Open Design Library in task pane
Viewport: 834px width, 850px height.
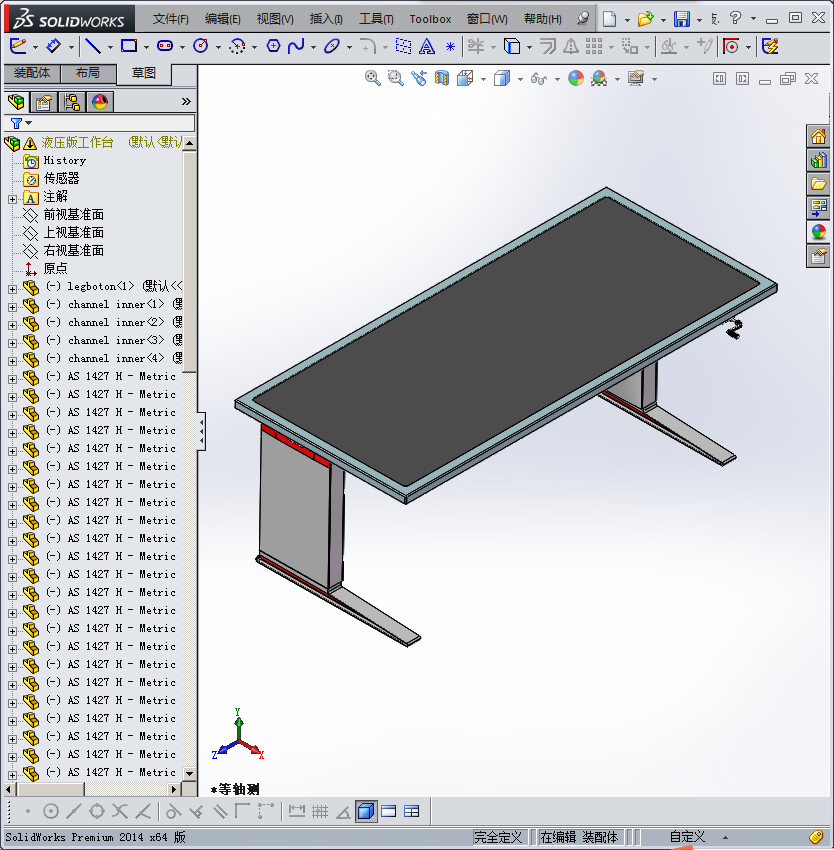click(818, 160)
